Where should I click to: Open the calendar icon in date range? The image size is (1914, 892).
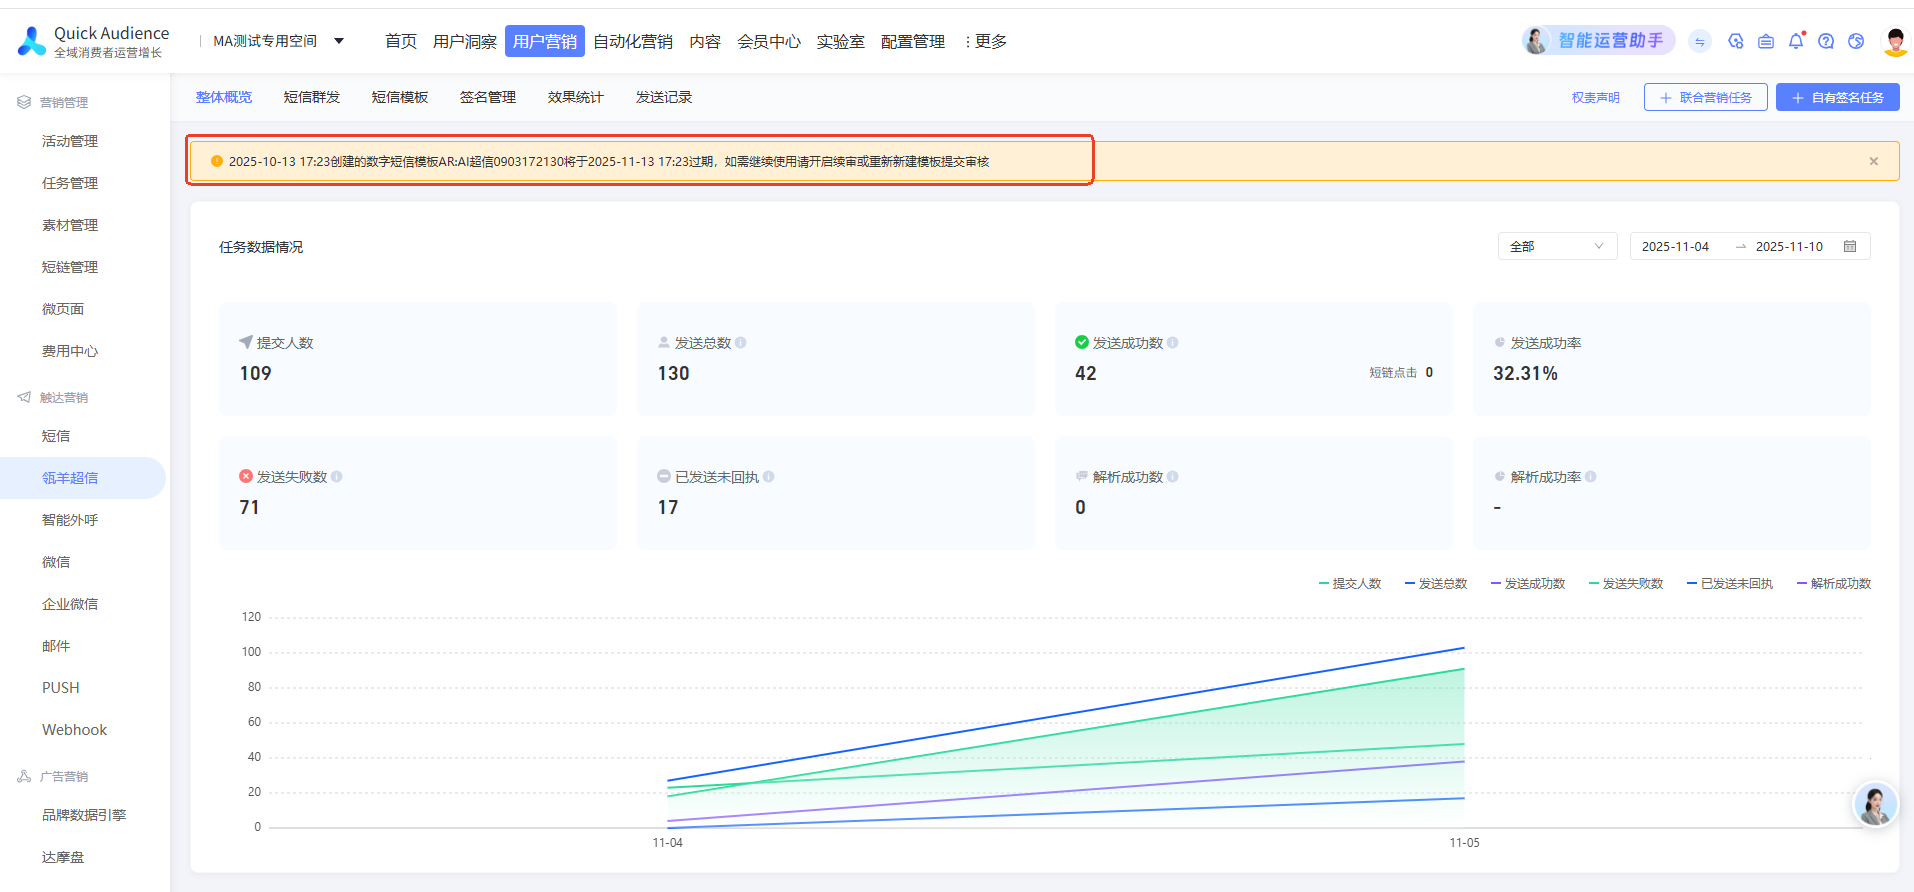click(x=1850, y=246)
